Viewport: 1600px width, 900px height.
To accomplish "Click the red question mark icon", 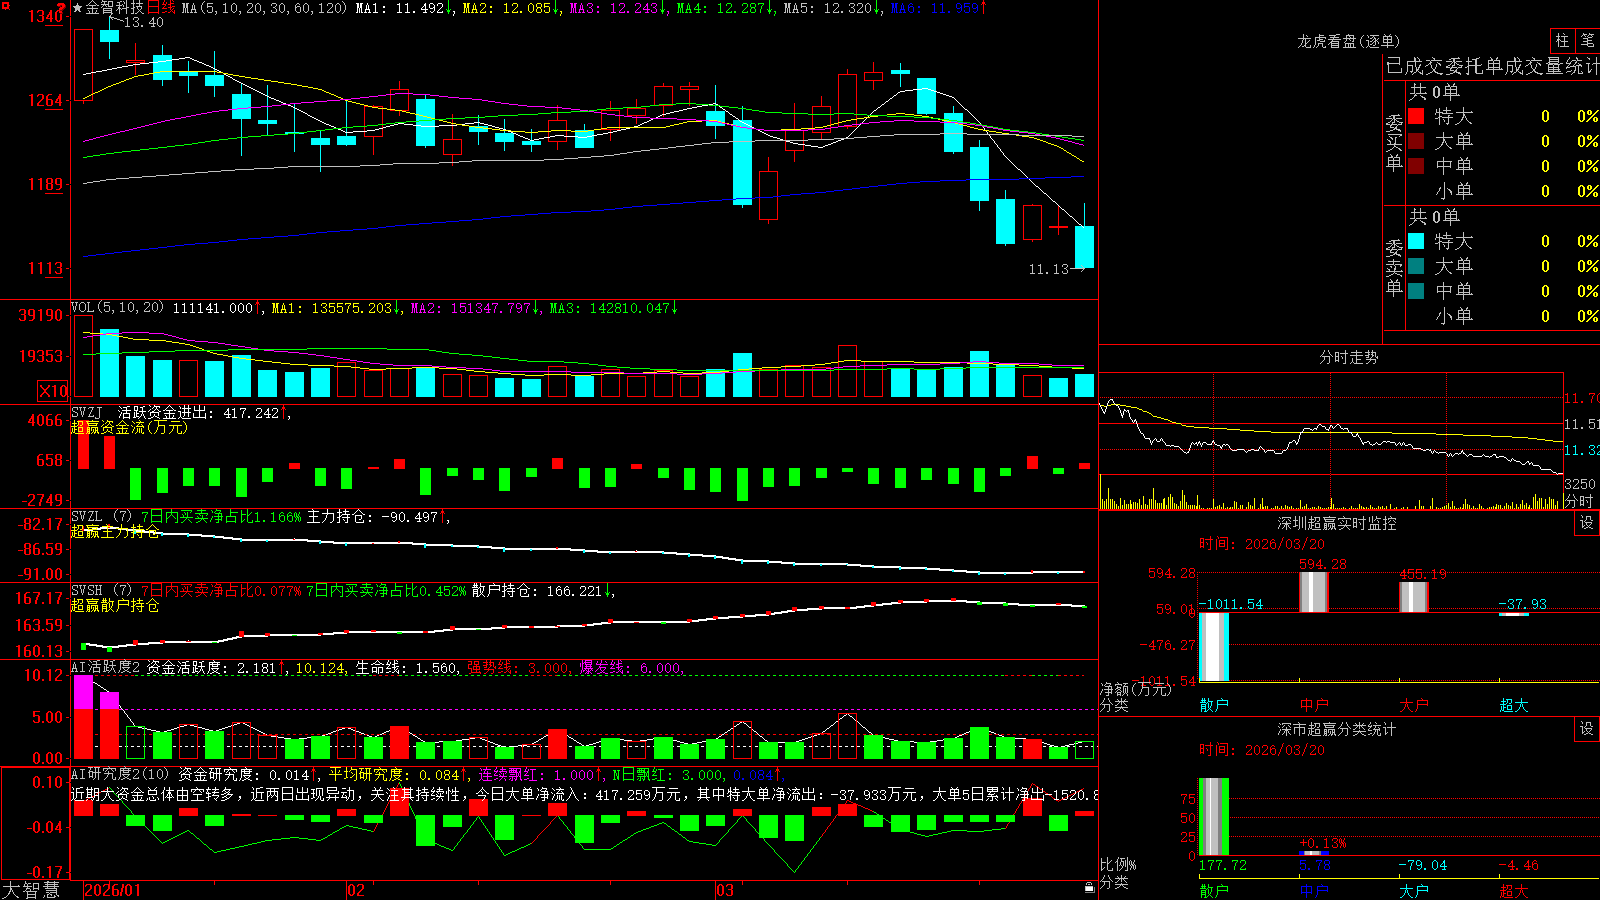I will 61,7.
